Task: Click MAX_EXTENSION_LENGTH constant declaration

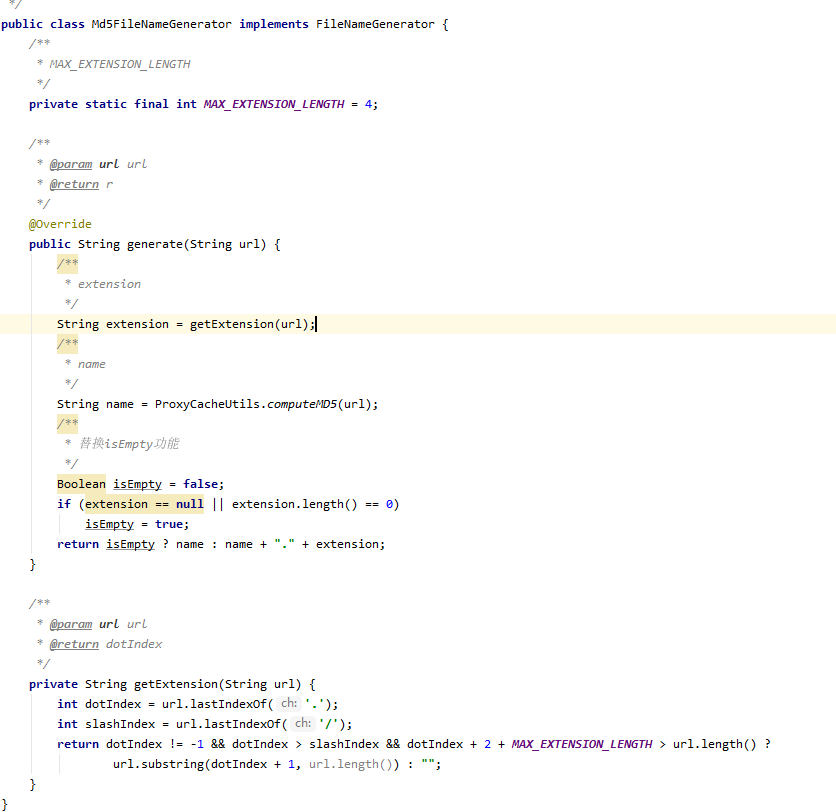Action: click(x=274, y=104)
